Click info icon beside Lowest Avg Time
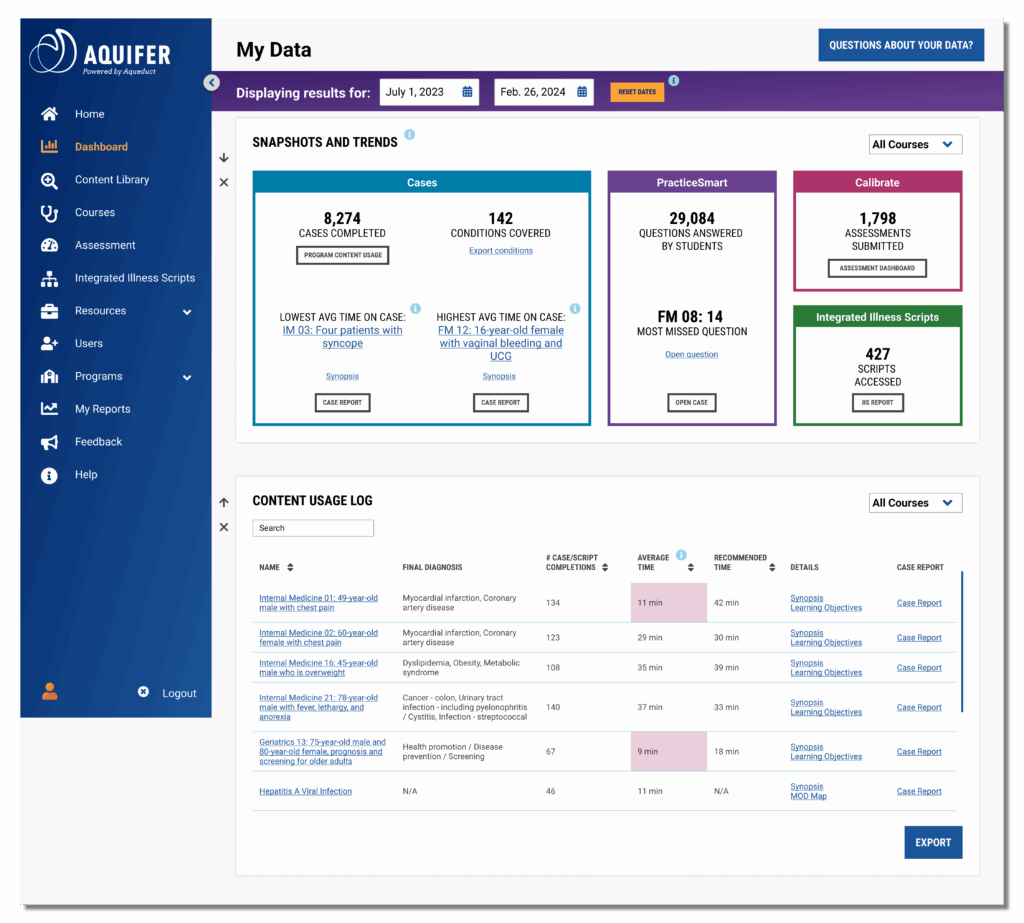This screenshot has width=1024, height=923. 415,308
